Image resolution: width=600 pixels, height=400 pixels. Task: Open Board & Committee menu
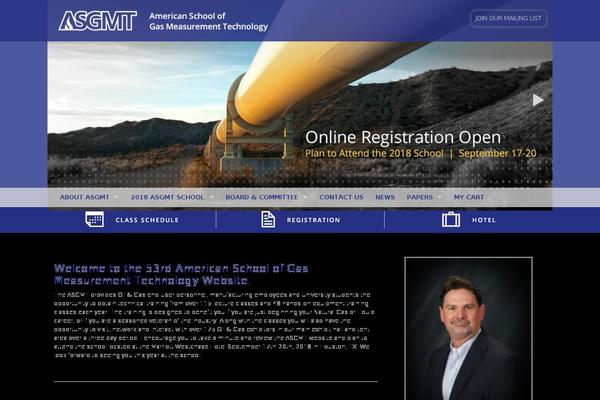[x=261, y=197]
